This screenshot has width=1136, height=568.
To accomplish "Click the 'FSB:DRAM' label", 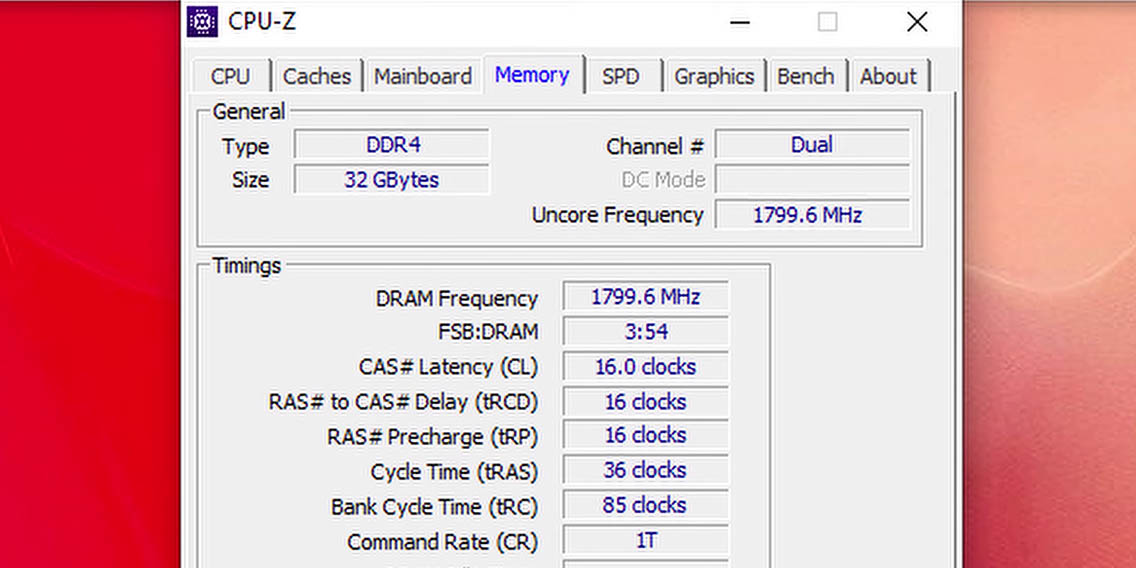I will [488, 332].
